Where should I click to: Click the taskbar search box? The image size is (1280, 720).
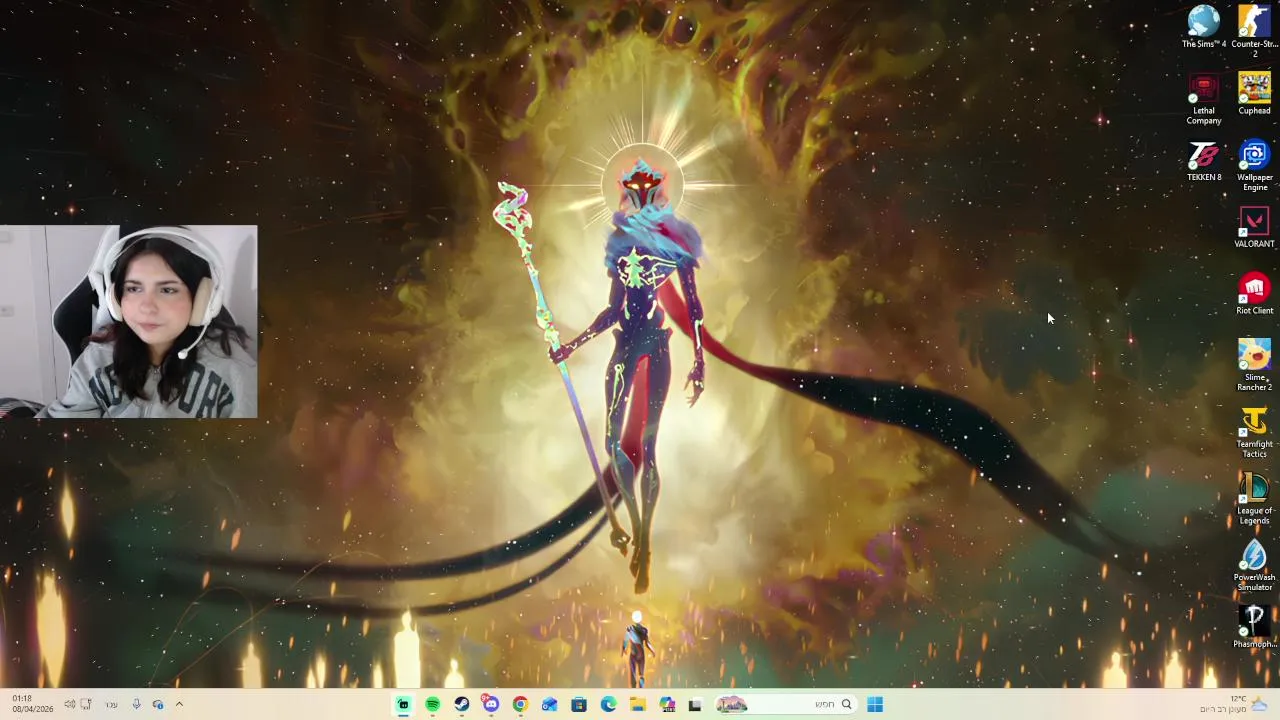[785, 705]
